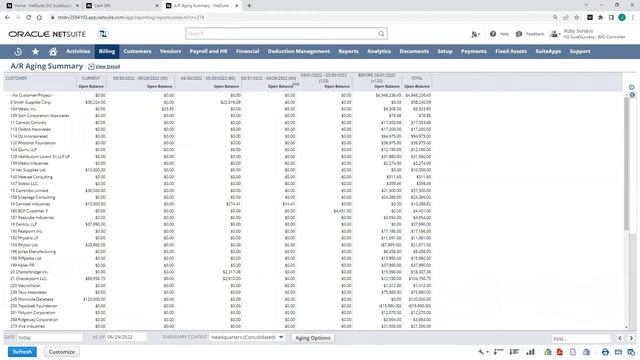This screenshot has width=640, height=360.
Task: Click the Current column header
Action: point(91,78)
